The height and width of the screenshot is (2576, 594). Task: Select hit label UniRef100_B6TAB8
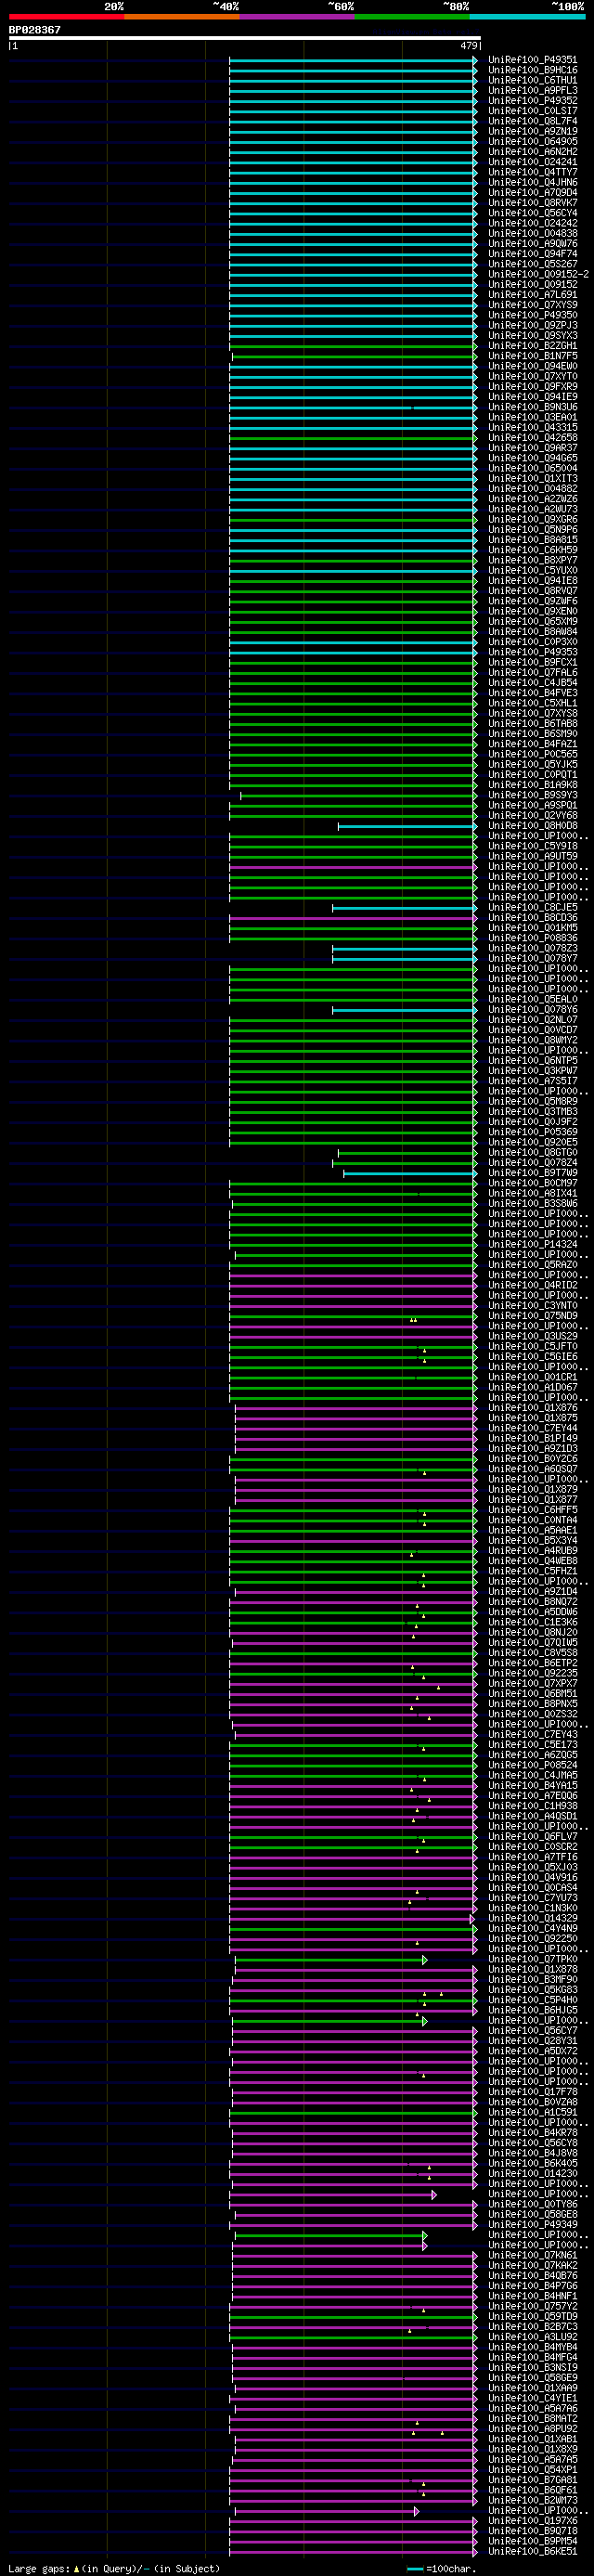coord(533,723)
